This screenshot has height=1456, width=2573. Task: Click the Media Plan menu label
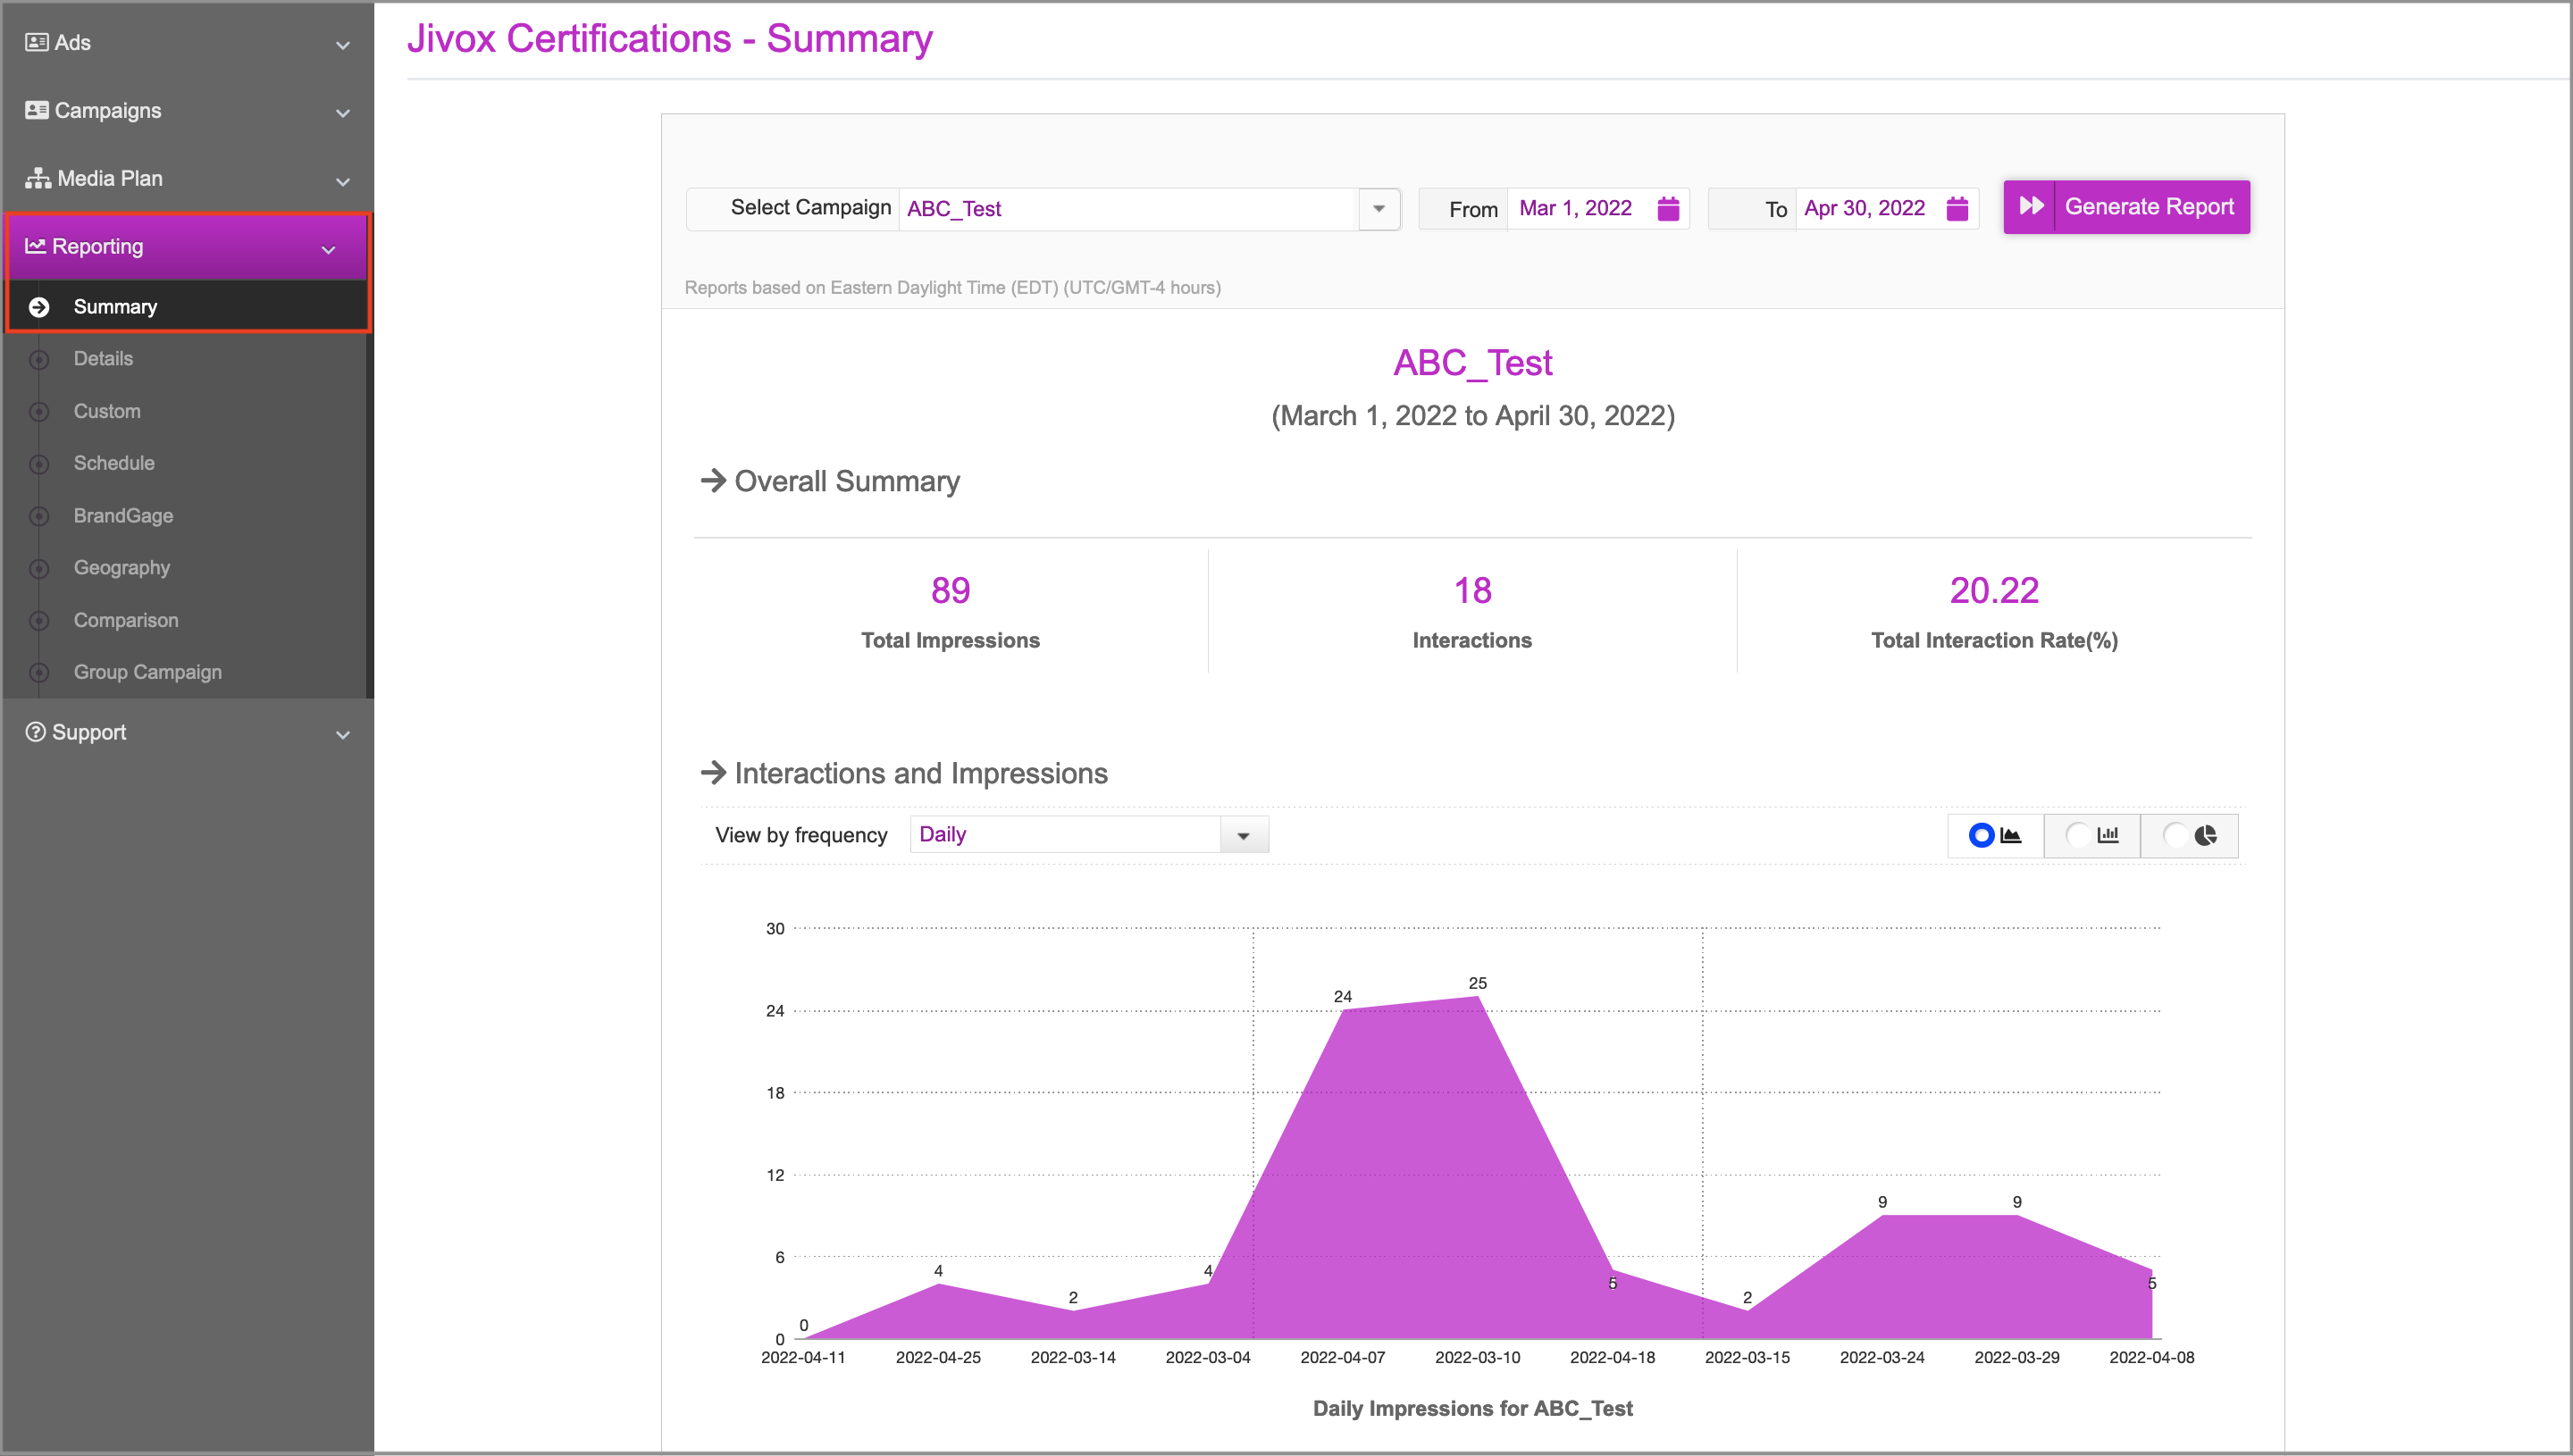[x=110, y=178]
